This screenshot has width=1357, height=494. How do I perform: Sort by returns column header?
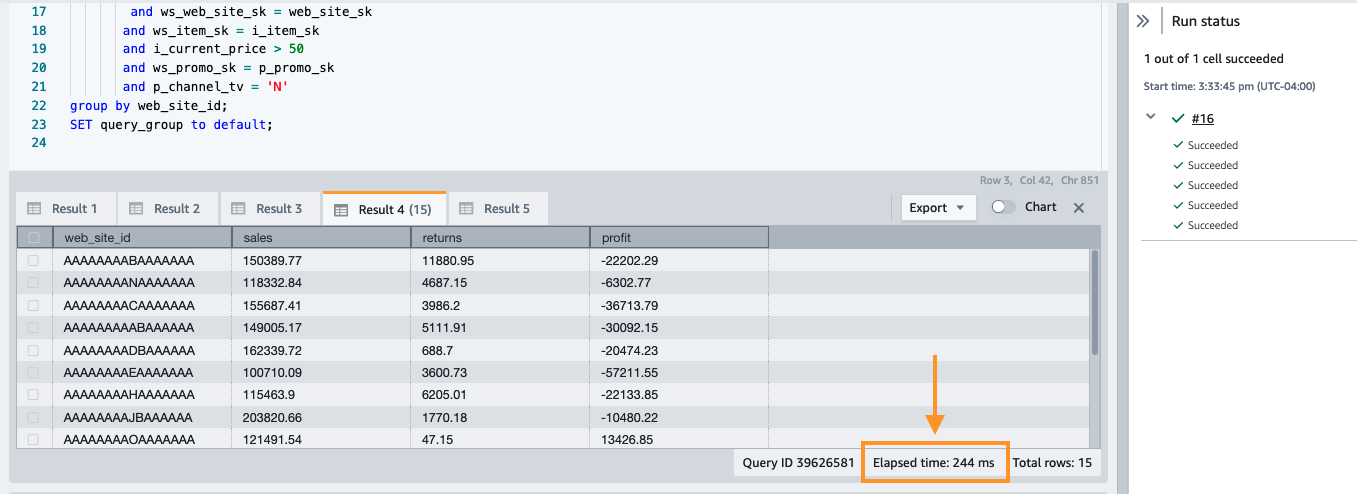coord(500,237)
